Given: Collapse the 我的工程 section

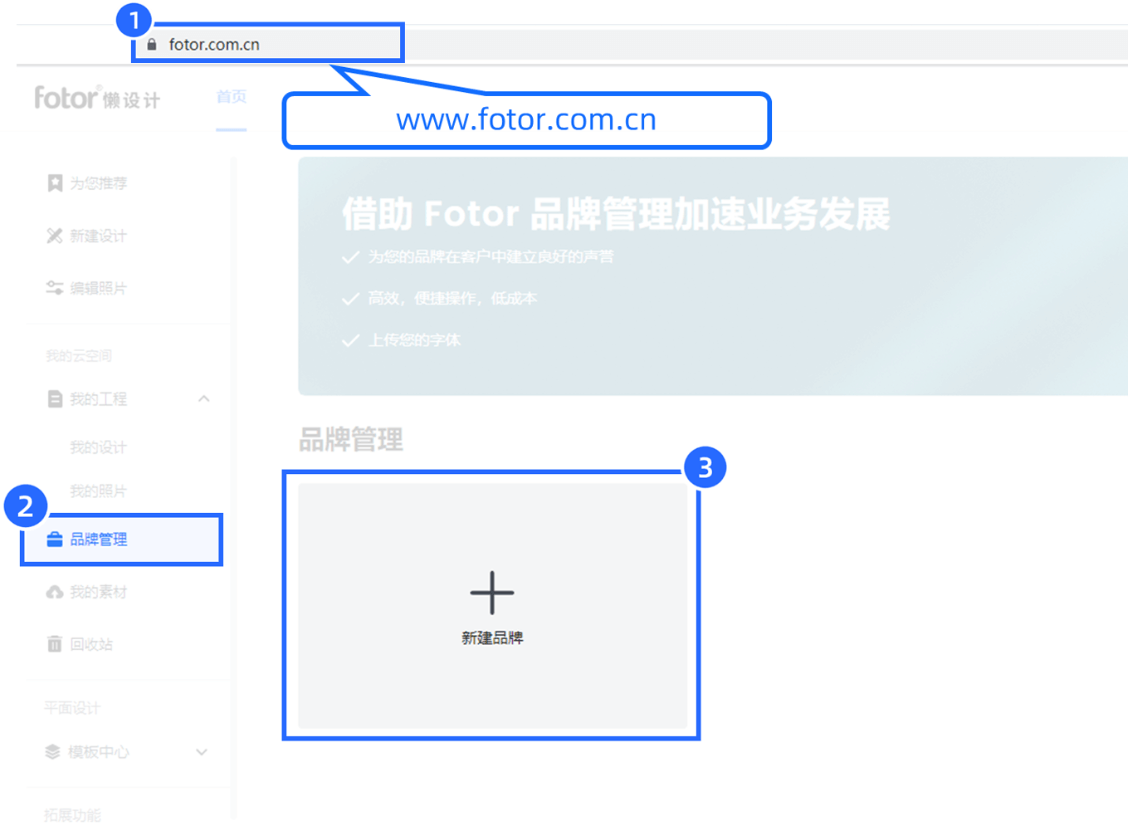Looking at the screenshot, I should coord(204,399).
